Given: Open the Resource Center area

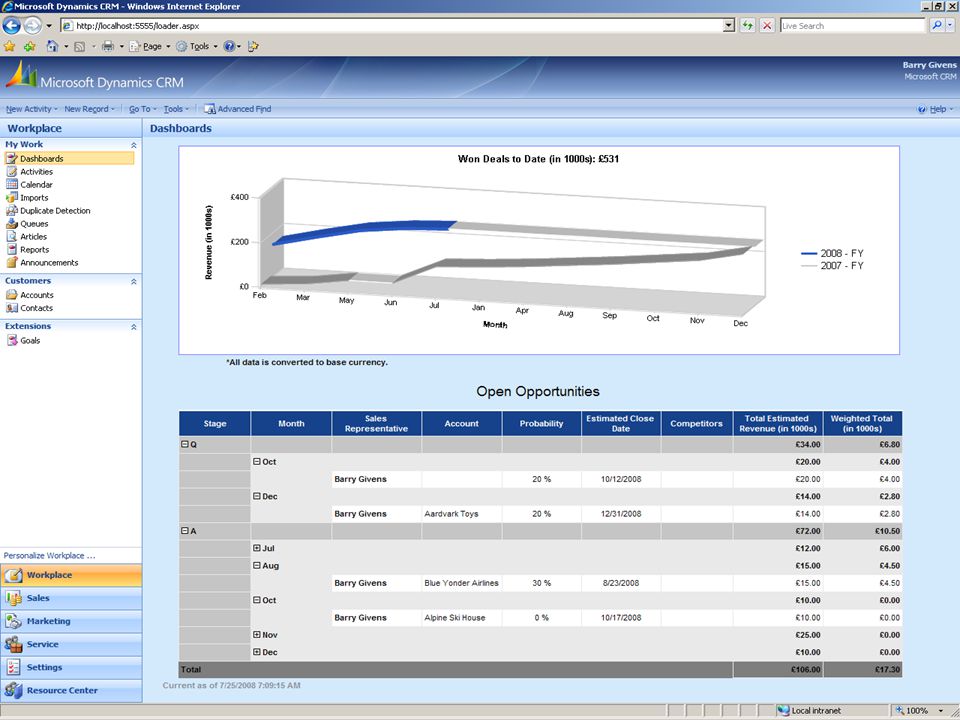Looking at the screenshot, I should click(x=71, y=691).
